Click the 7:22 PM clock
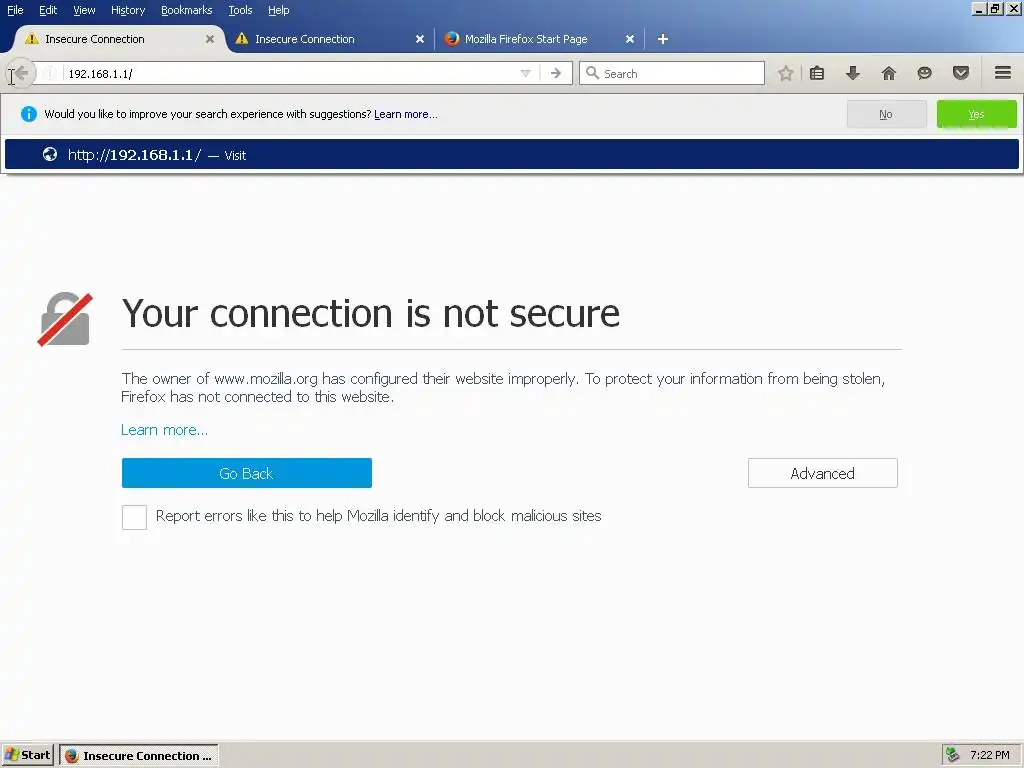The width and height of the screenshot is (1024, 768). click(x=989, y=755)
